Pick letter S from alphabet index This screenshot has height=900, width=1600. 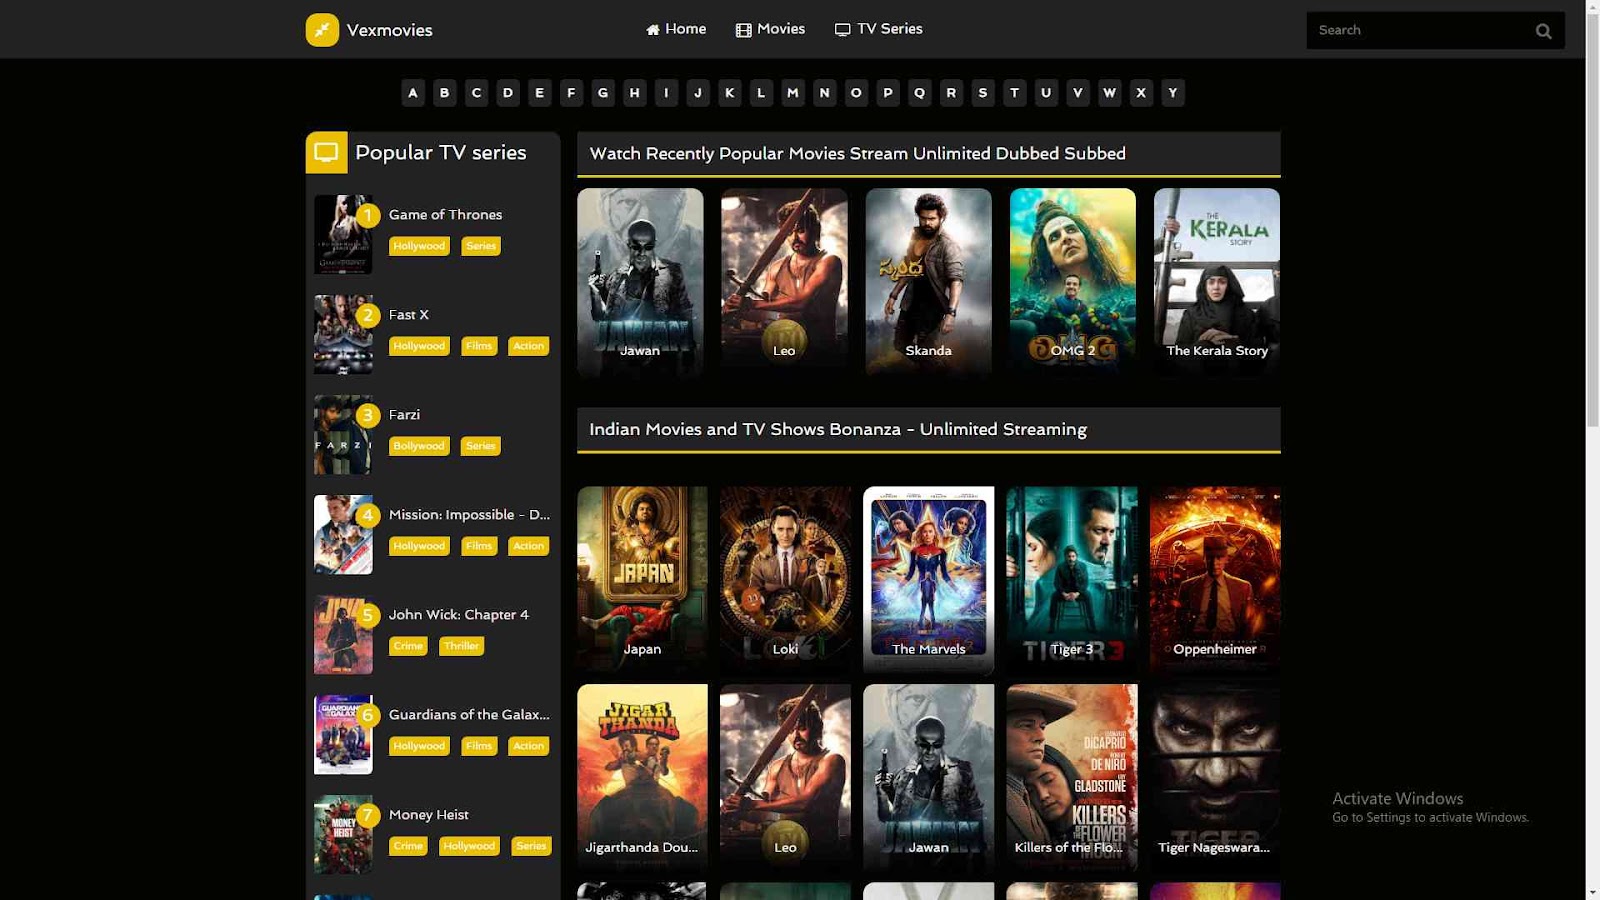(983, 93)
